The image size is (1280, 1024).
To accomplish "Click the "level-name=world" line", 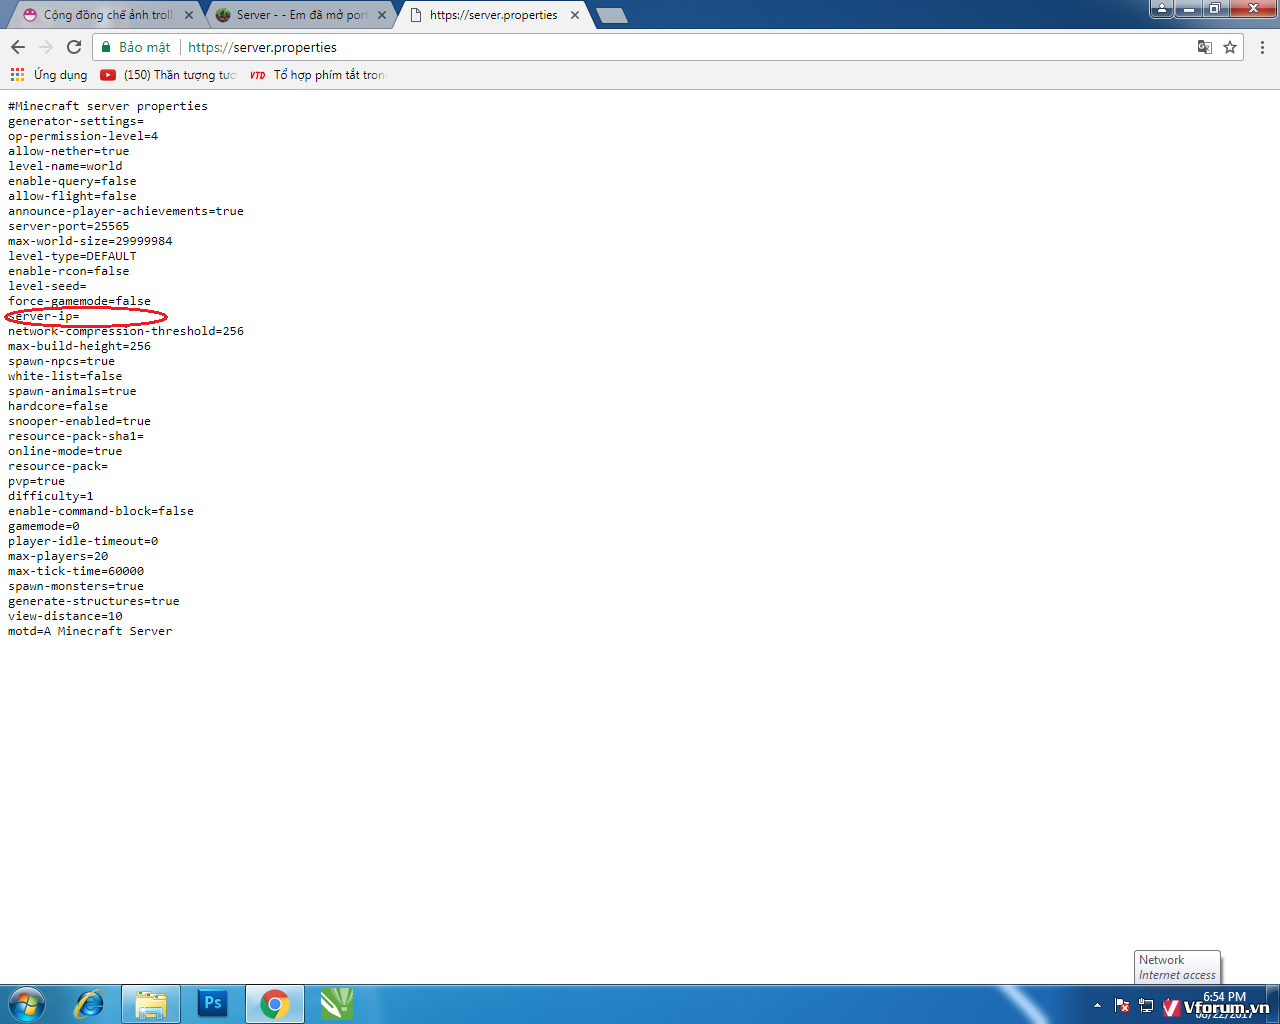I will 65,166.
